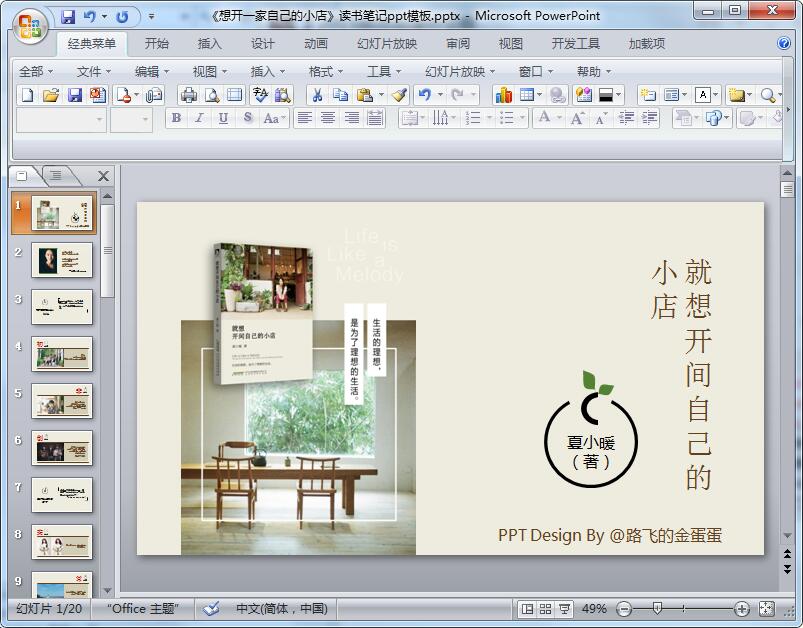The width and height of the screenshot is (803, 628).
Task: Toggle text shadow
Action: click(248, 118)
